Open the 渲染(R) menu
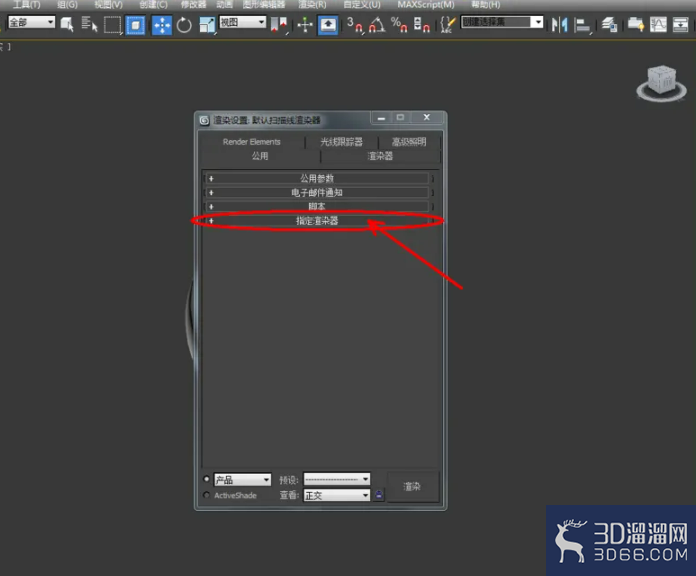Image resolution: width=696 pixels, height=576 pixels. [312, 4]
